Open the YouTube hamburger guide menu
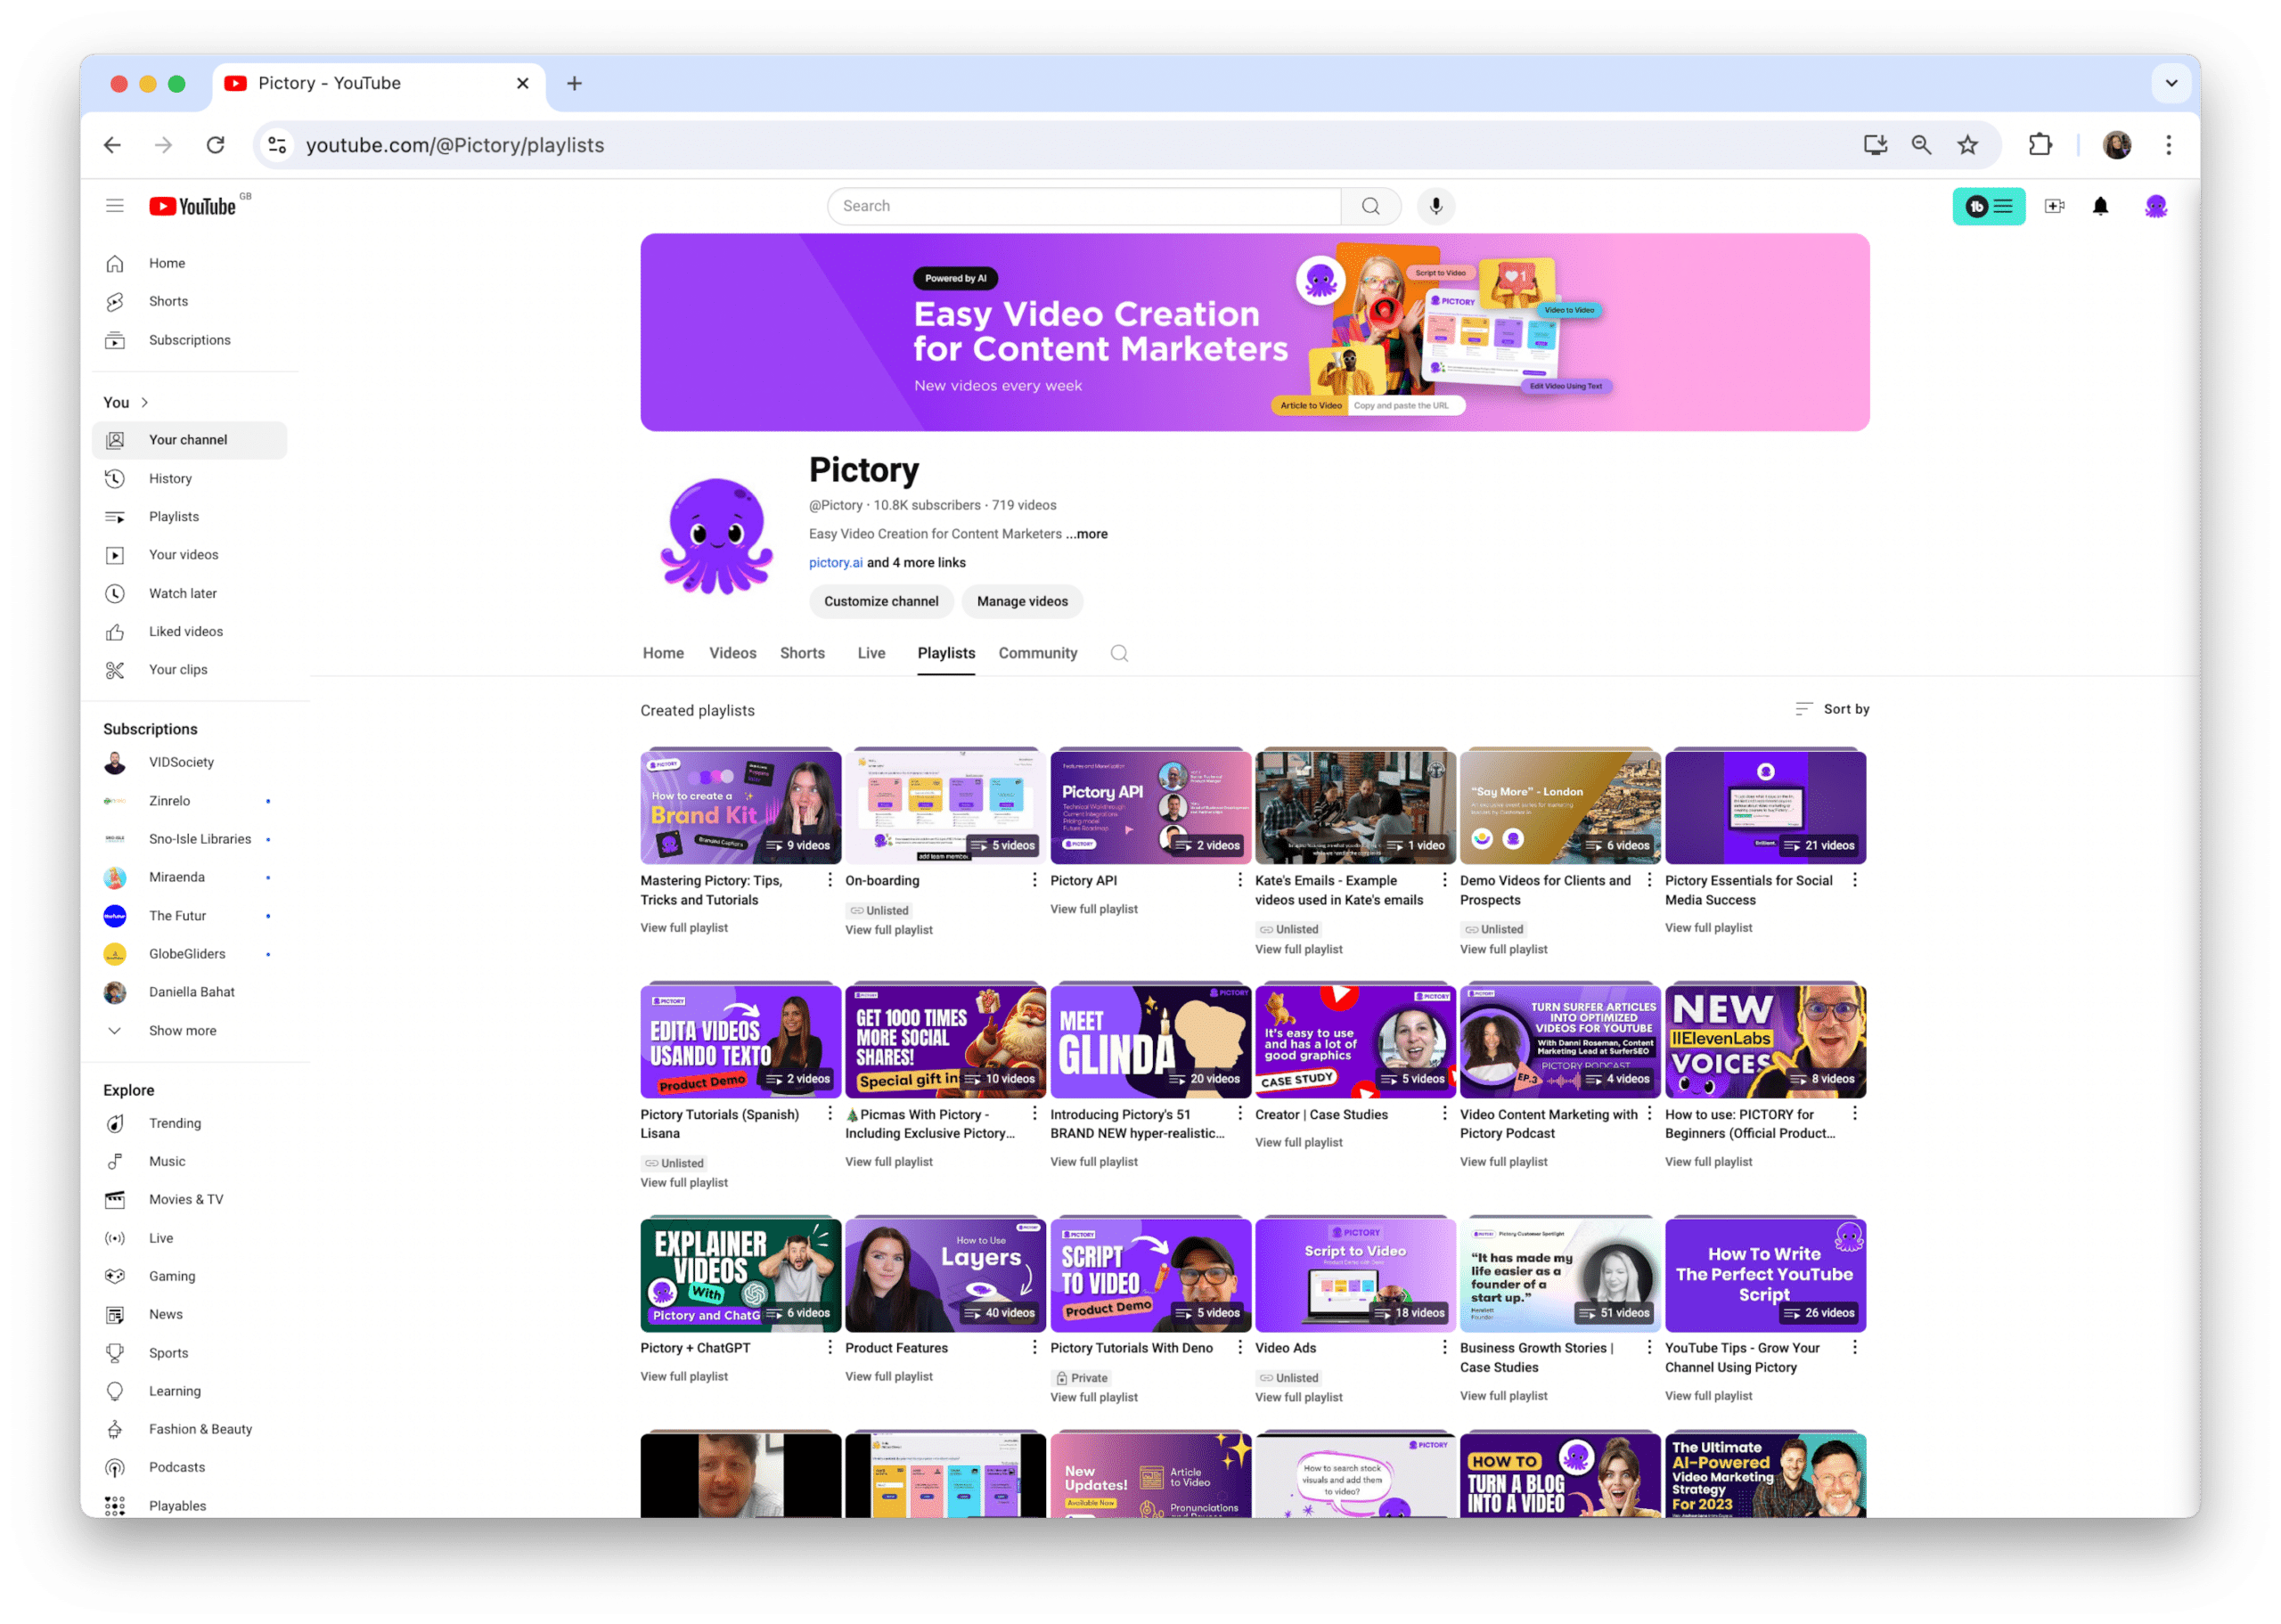2281x1624 pixels. click(x=115, y=206)
